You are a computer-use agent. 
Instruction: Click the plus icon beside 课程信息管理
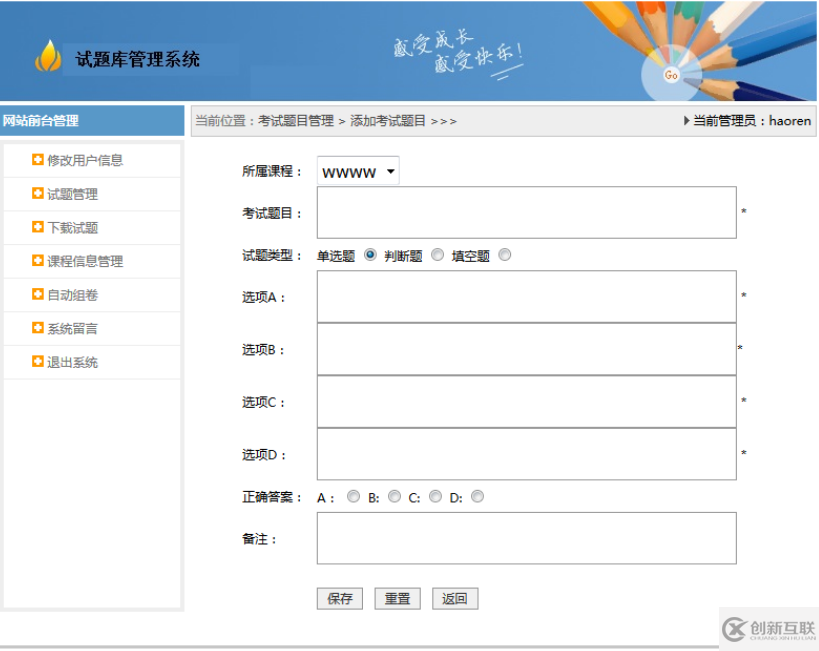click(38, 260)
